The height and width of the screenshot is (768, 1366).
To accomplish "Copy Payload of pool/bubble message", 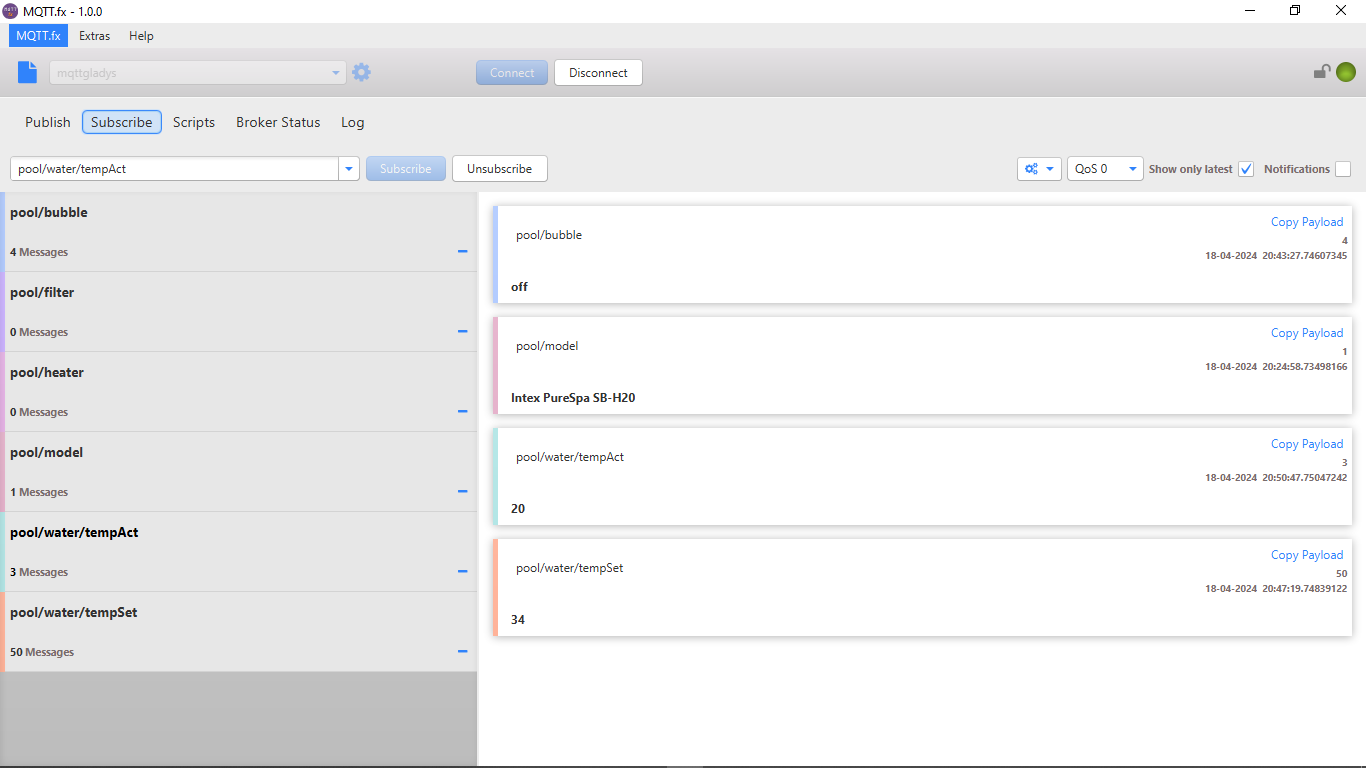I will (x=1307, y=222).
